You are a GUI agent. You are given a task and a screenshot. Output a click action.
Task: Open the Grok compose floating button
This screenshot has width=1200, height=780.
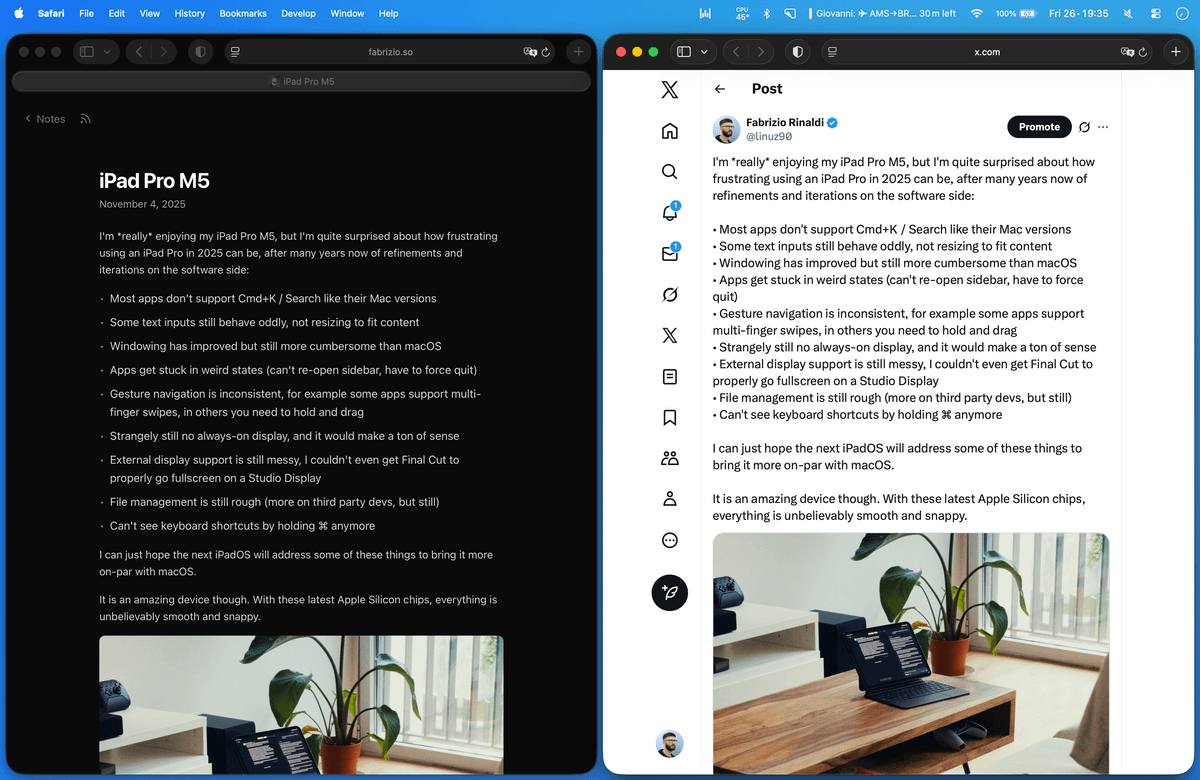(x=669, y=592)
